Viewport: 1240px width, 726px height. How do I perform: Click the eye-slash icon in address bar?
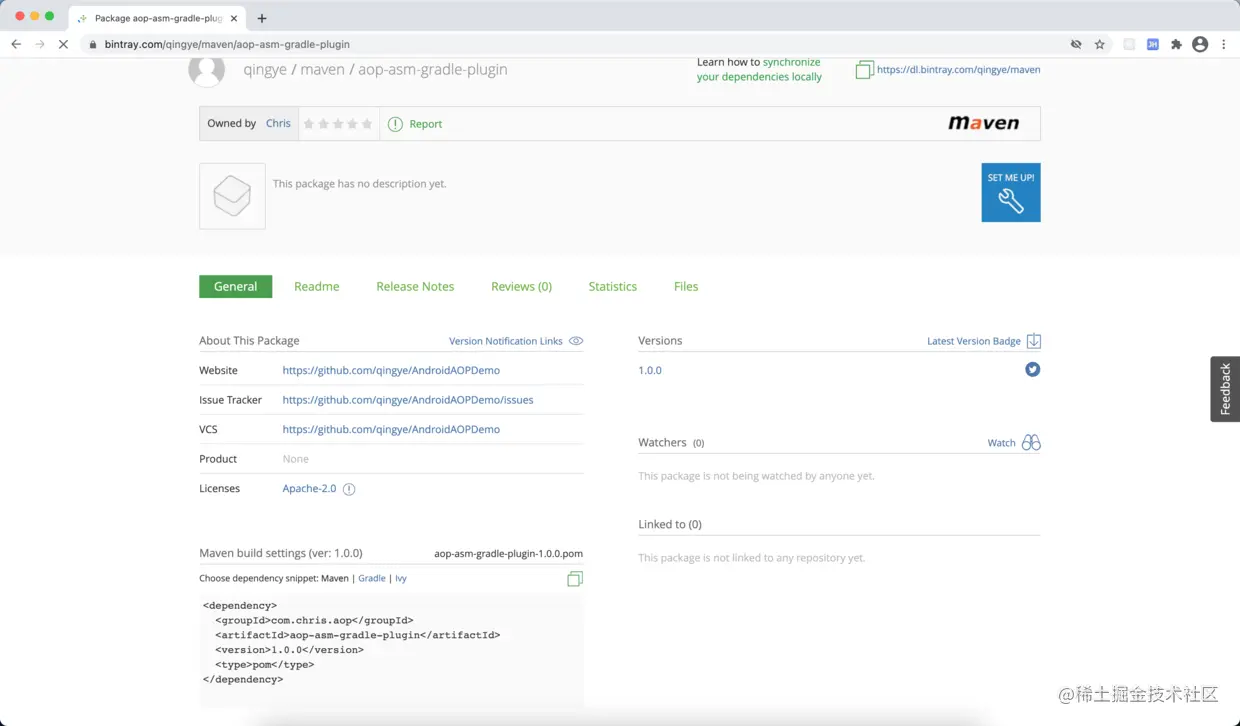tap(1076, 44)
